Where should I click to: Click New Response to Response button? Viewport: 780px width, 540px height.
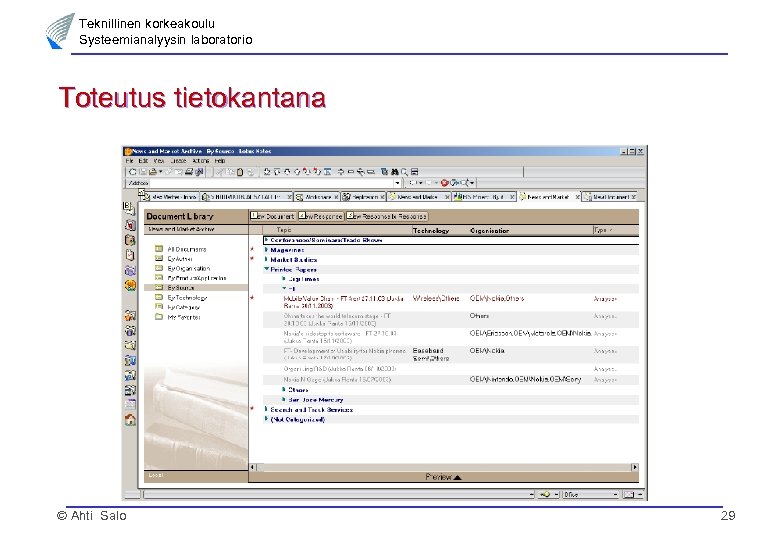point(387,216)
